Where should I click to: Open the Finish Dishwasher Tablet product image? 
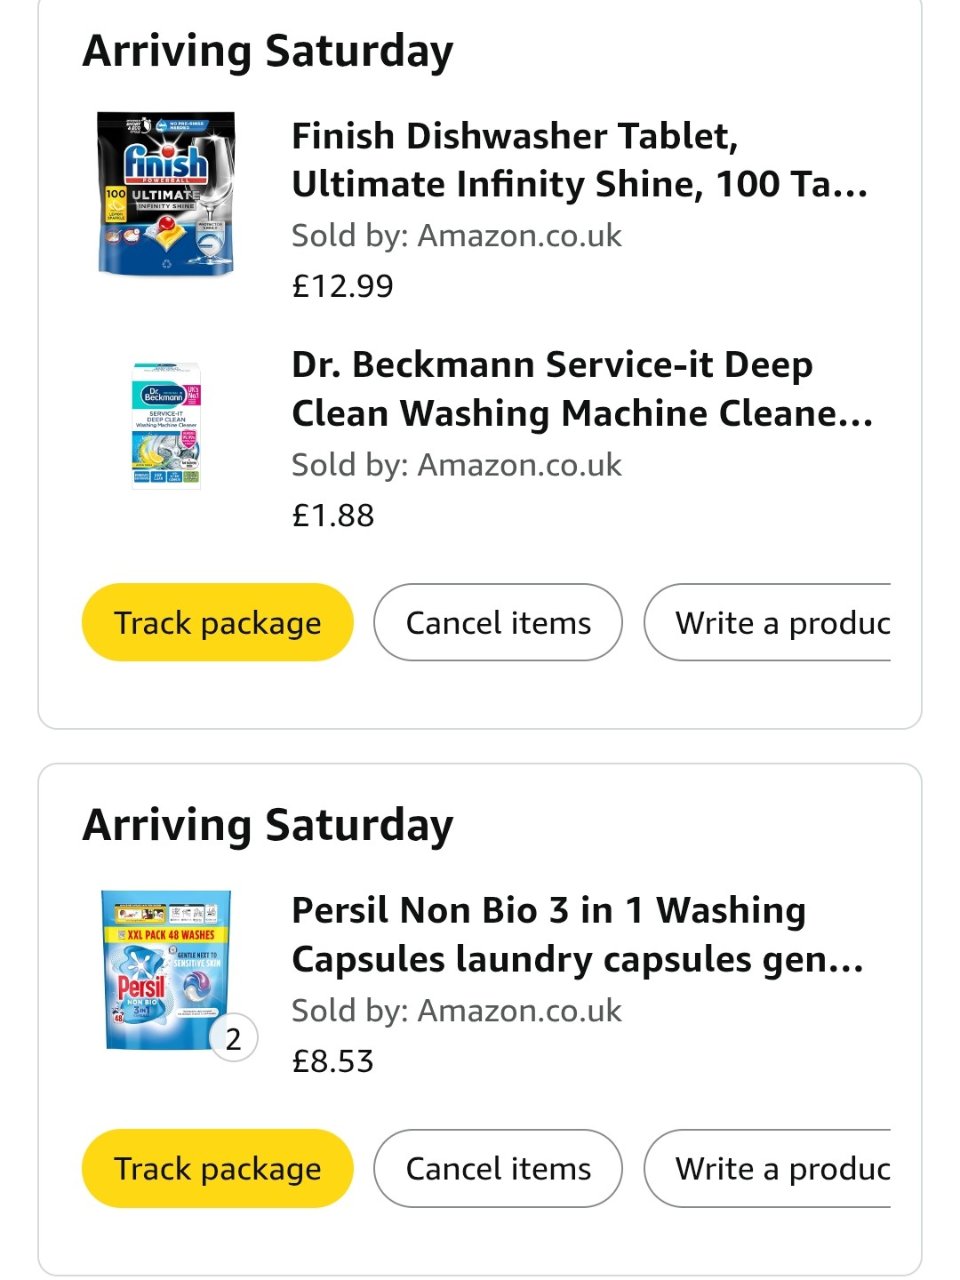166,193
